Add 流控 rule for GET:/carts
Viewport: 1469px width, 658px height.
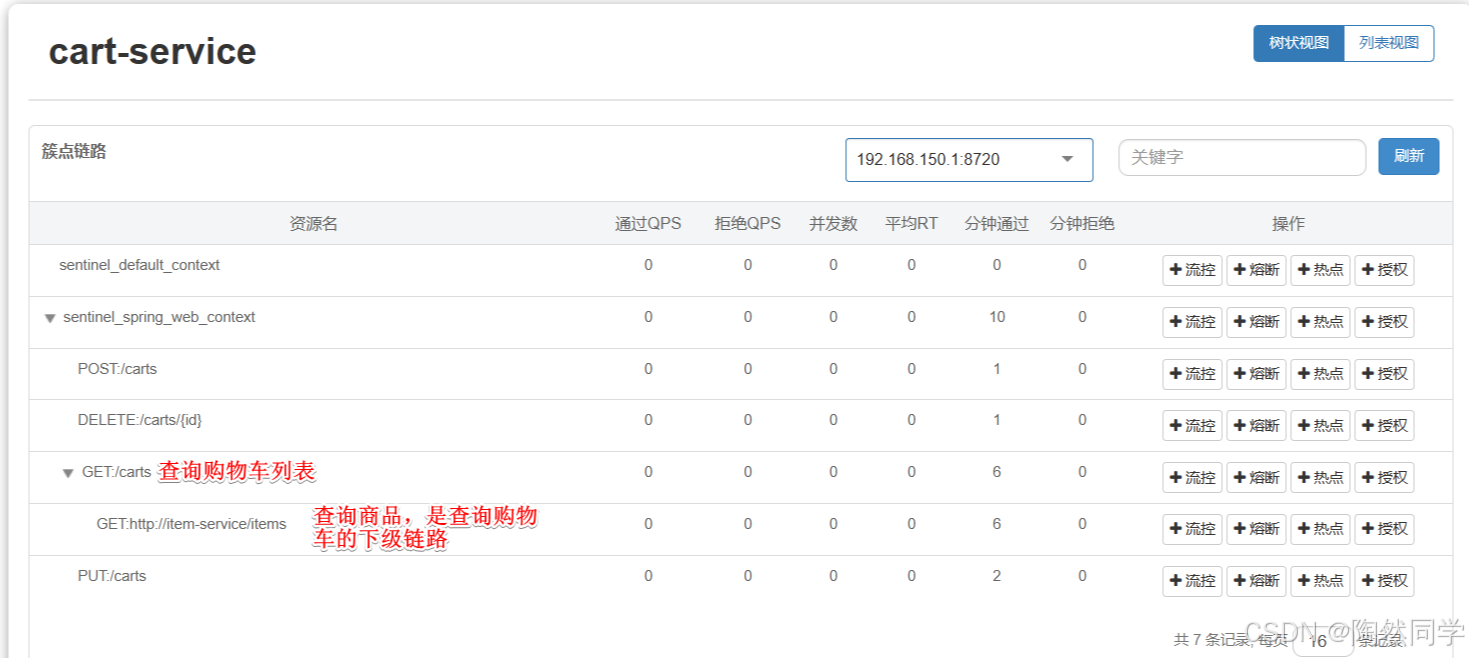point(1192,478)
